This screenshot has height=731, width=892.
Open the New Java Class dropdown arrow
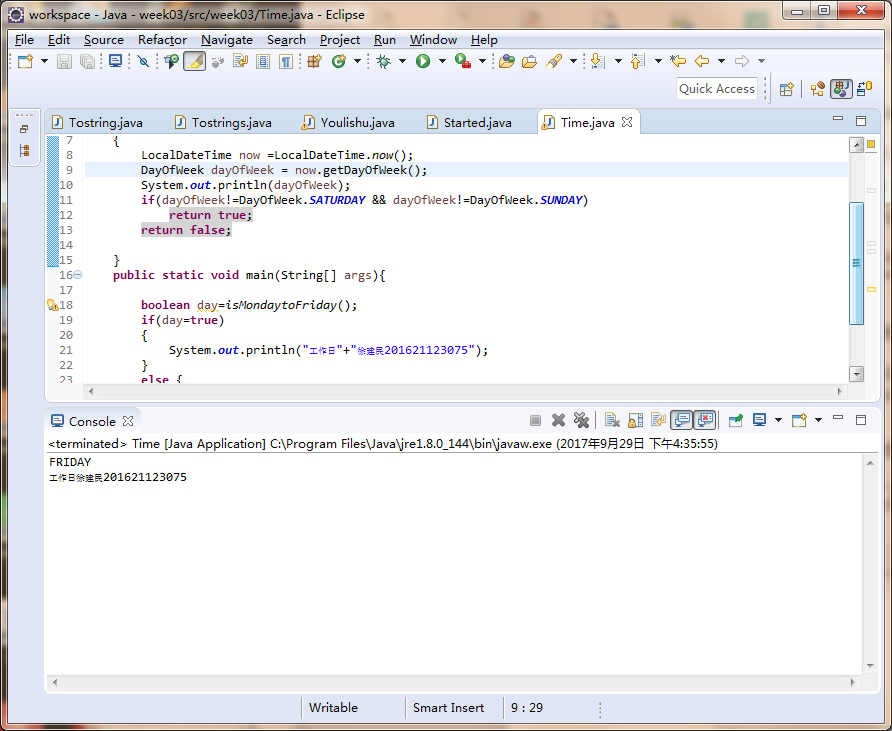pyautogui.click(x=357, y=61)
